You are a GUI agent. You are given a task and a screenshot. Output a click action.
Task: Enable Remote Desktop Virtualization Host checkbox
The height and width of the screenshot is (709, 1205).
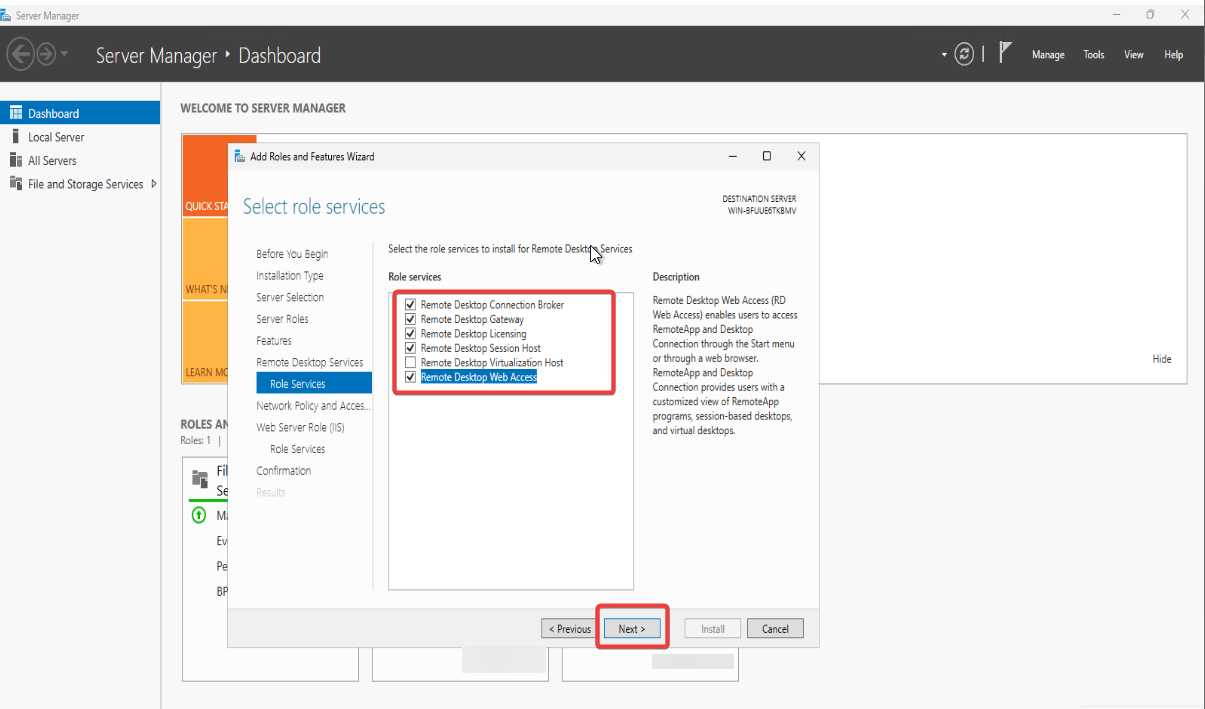(410, 363)
